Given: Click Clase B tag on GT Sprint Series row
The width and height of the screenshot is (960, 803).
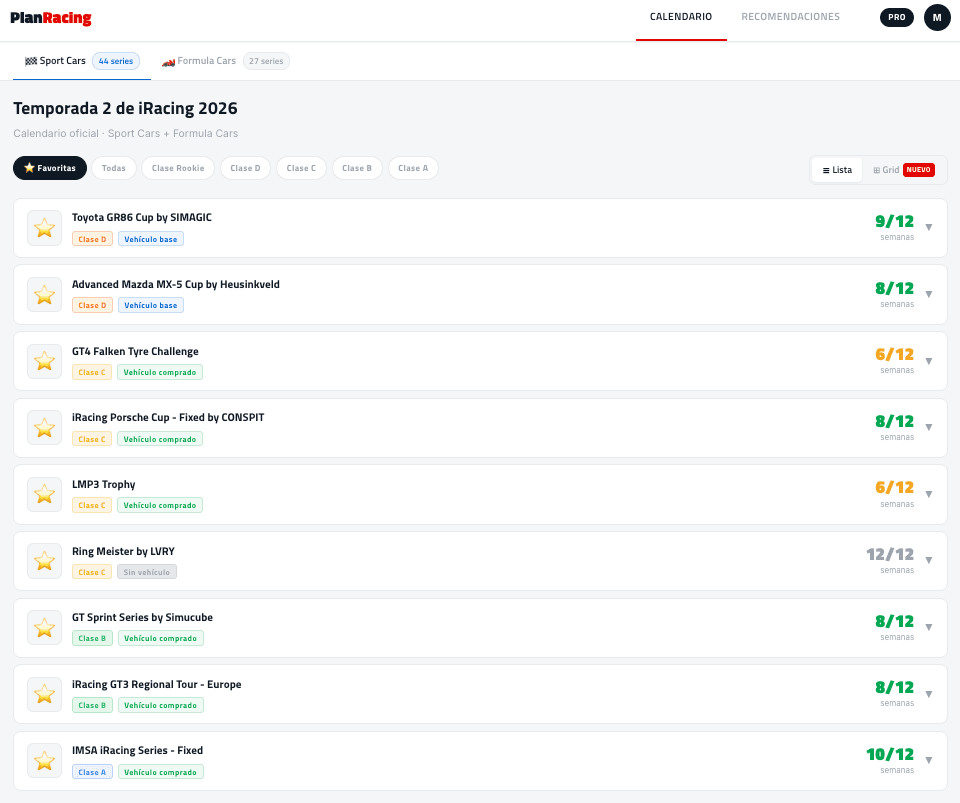Looking at the screenshot, I should pyautogui.click(x=92, y=638).
